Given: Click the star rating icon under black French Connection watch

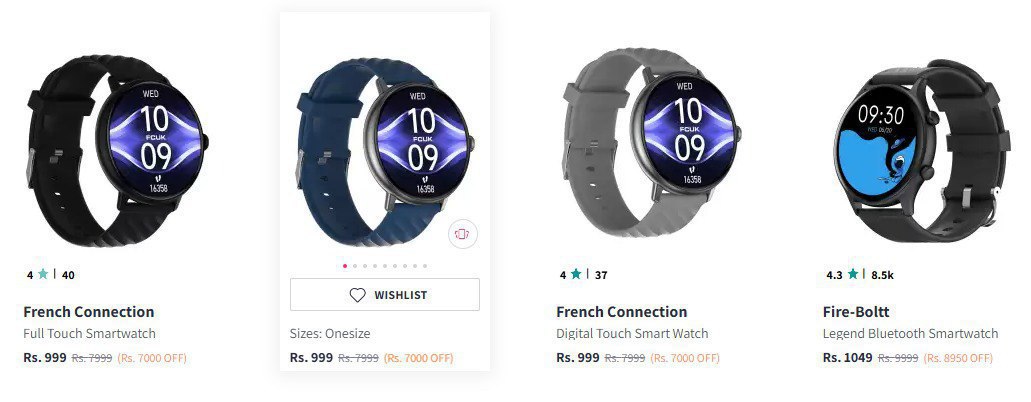Looking at the screenshot, I should click(x=43, y=274).
